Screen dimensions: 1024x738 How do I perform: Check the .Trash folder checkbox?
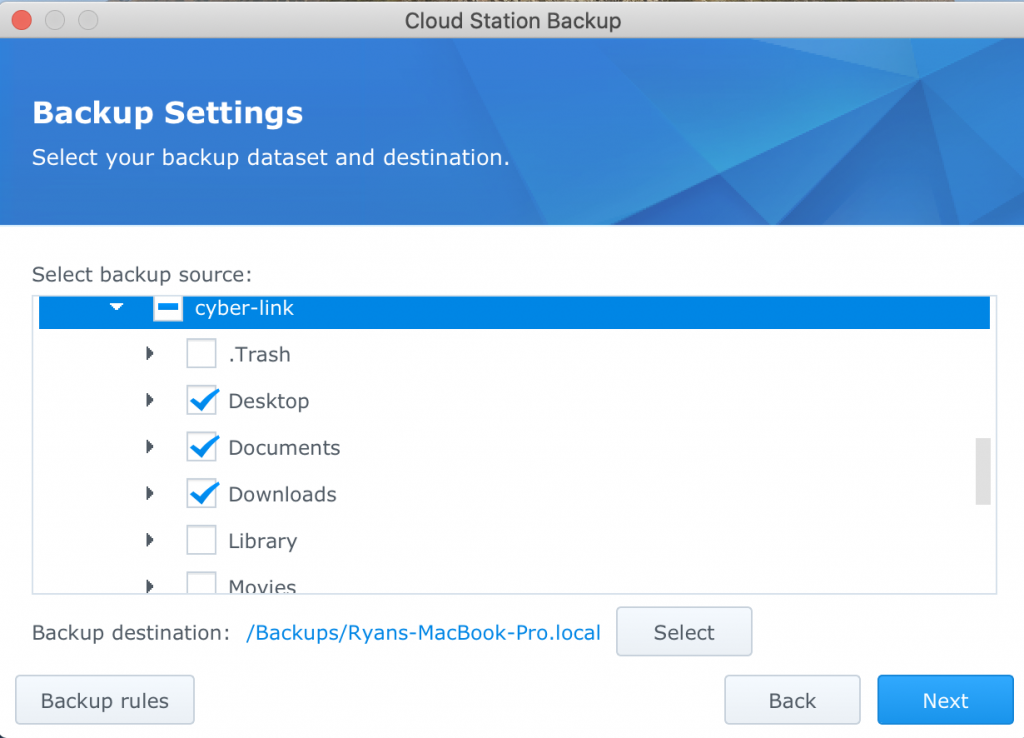click(x=201, y=354)
